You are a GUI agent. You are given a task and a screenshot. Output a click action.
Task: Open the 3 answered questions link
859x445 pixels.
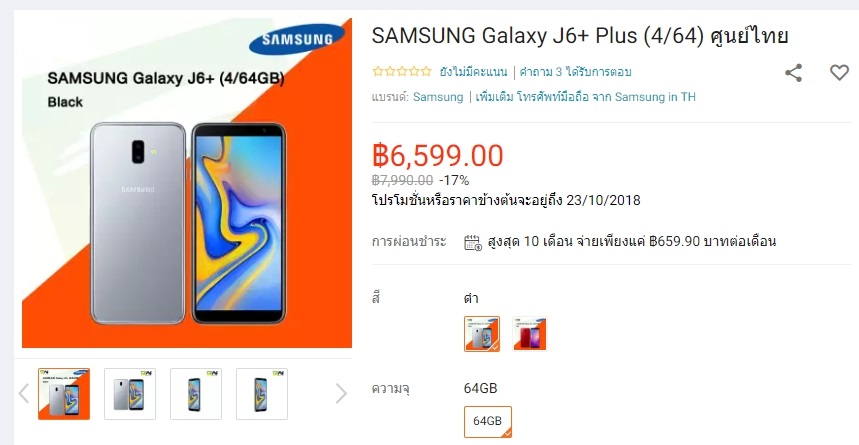click(x=575, y=72)
